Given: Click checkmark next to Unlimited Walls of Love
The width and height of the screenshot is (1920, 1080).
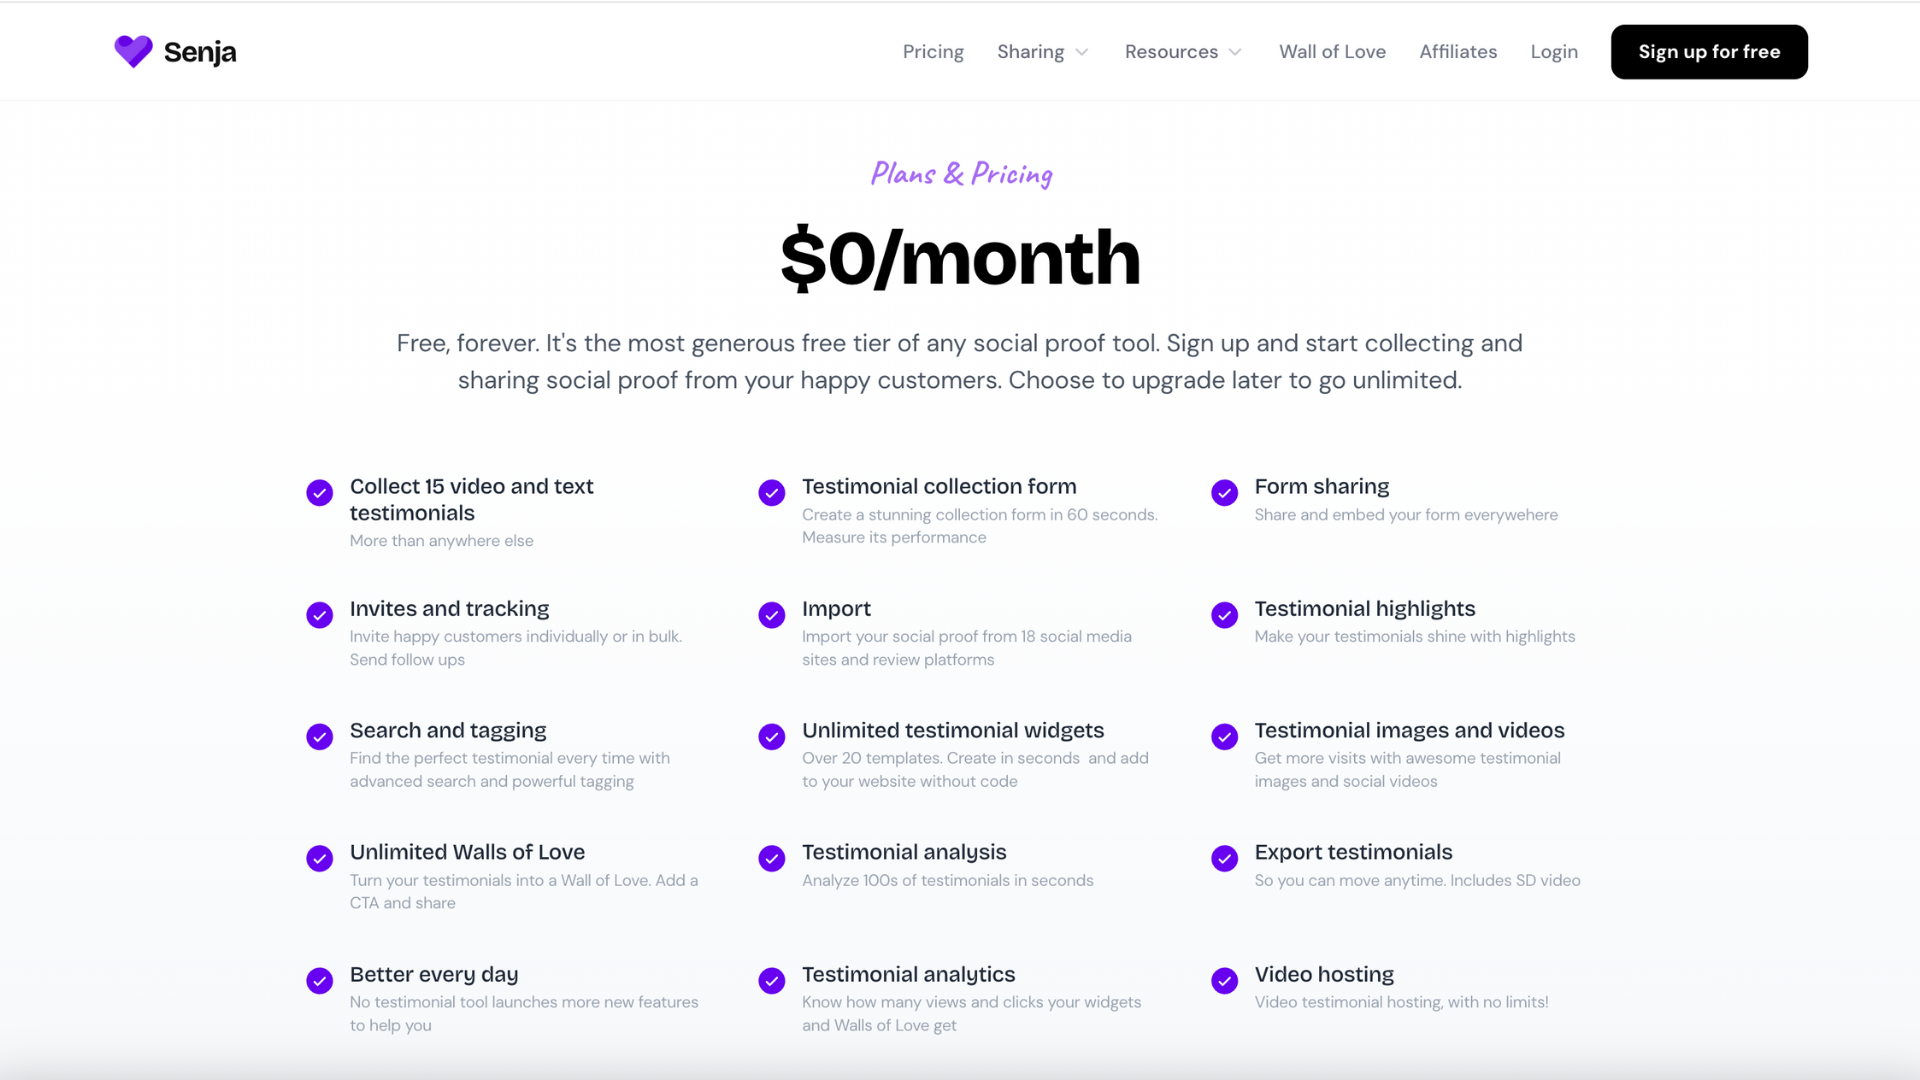Looking at the screenshot, I should click(x=320, y=859).
